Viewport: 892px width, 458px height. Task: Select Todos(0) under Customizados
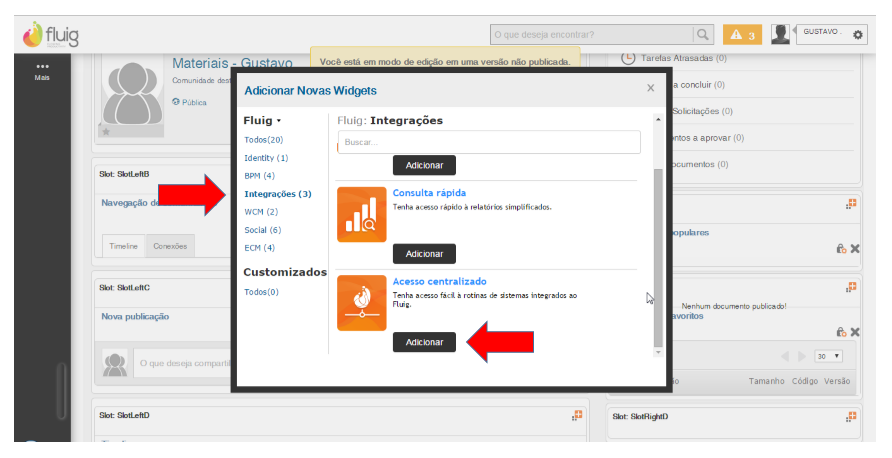point(261,292)
